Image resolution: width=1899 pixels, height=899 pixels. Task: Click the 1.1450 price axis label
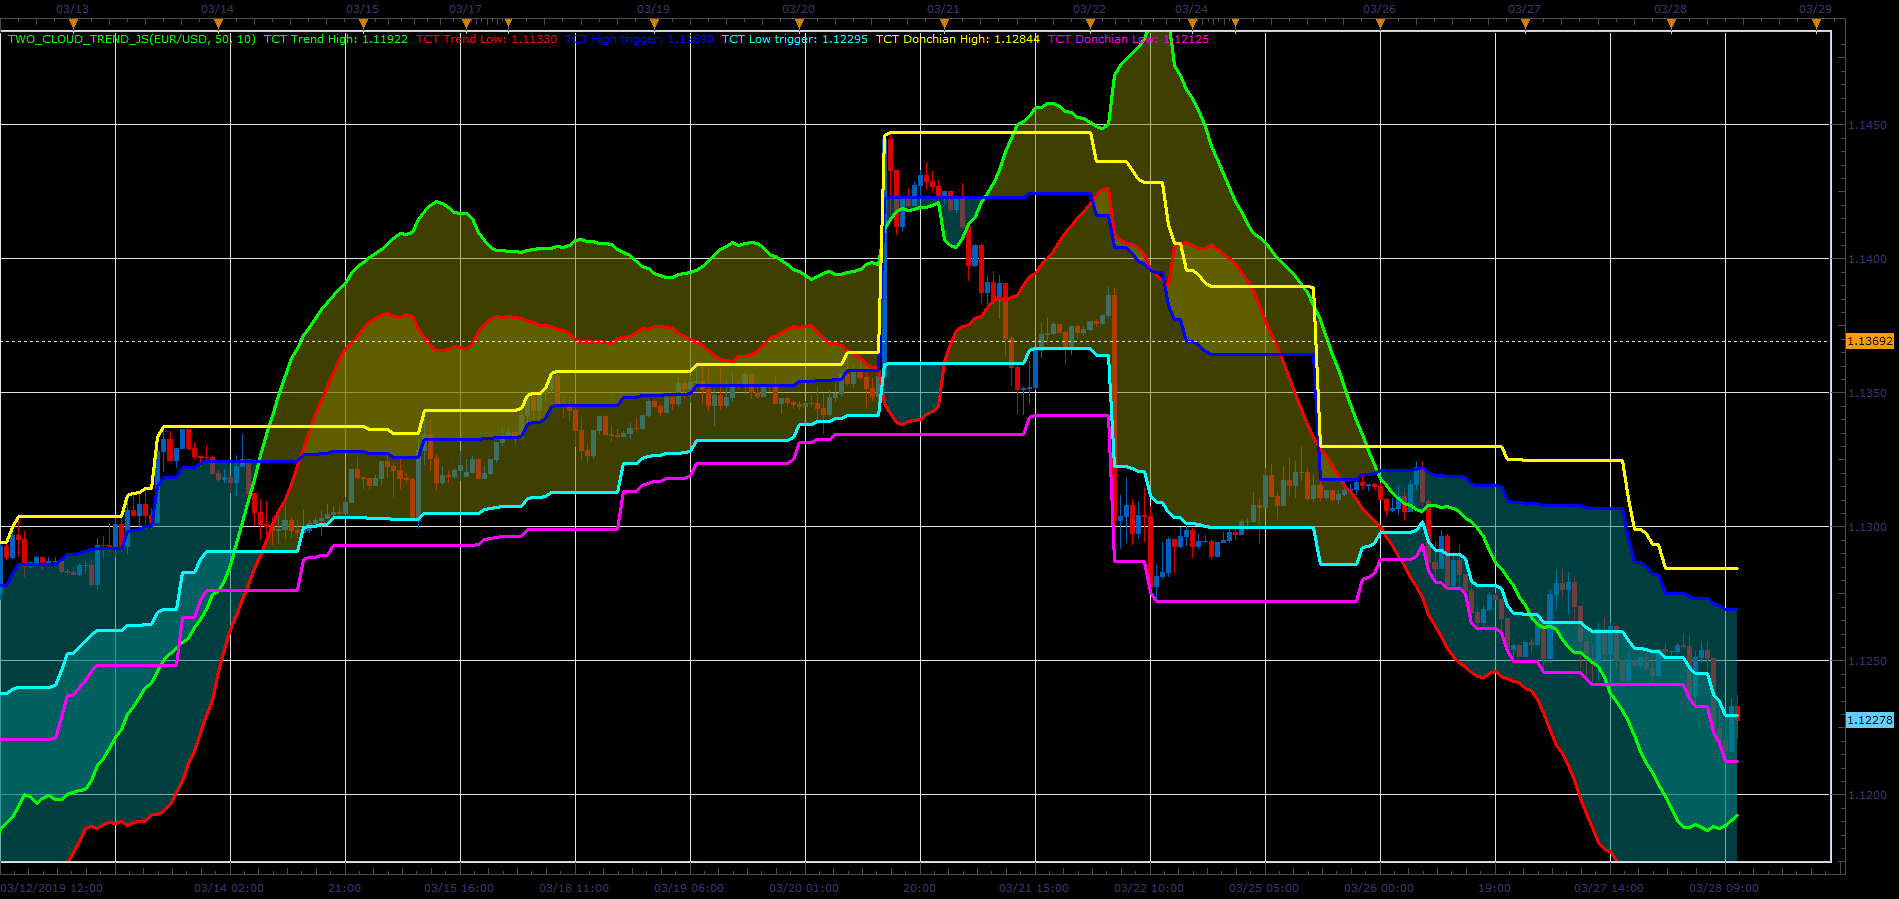coord(1867,126)
